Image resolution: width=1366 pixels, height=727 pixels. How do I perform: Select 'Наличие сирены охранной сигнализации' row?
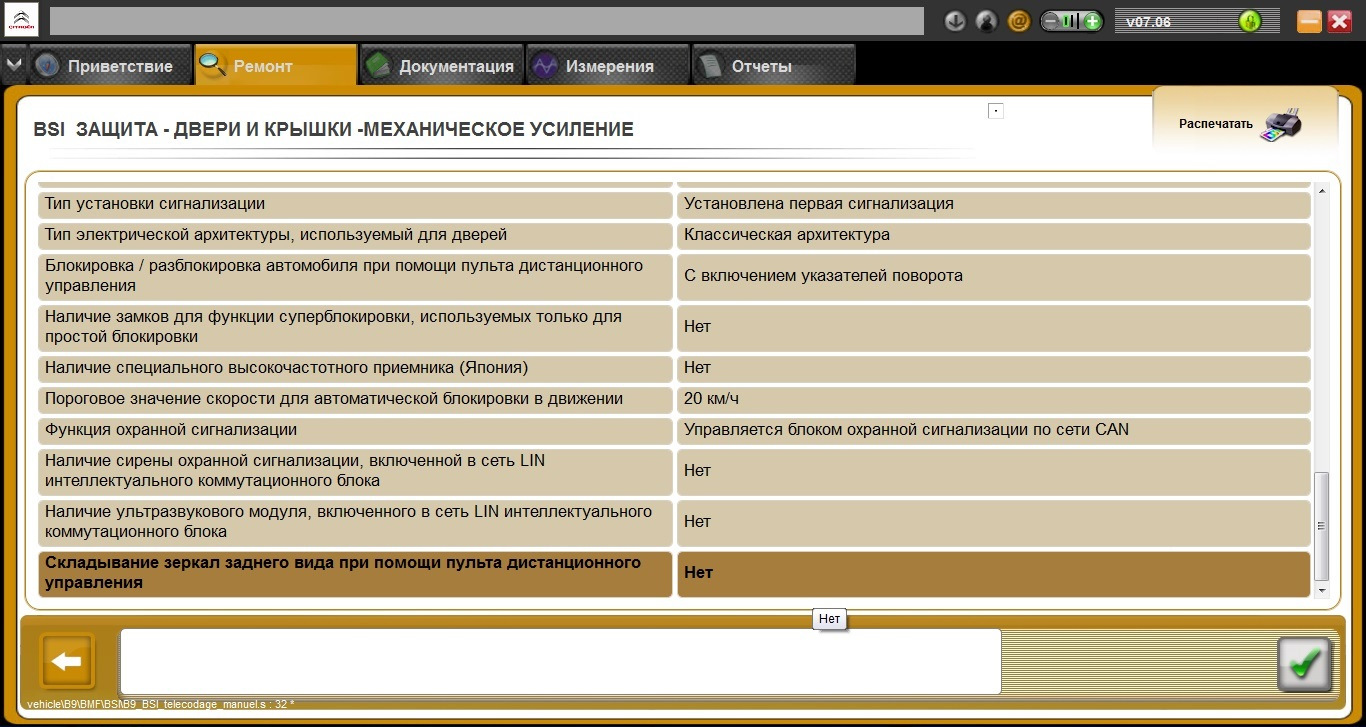(355, 471)
